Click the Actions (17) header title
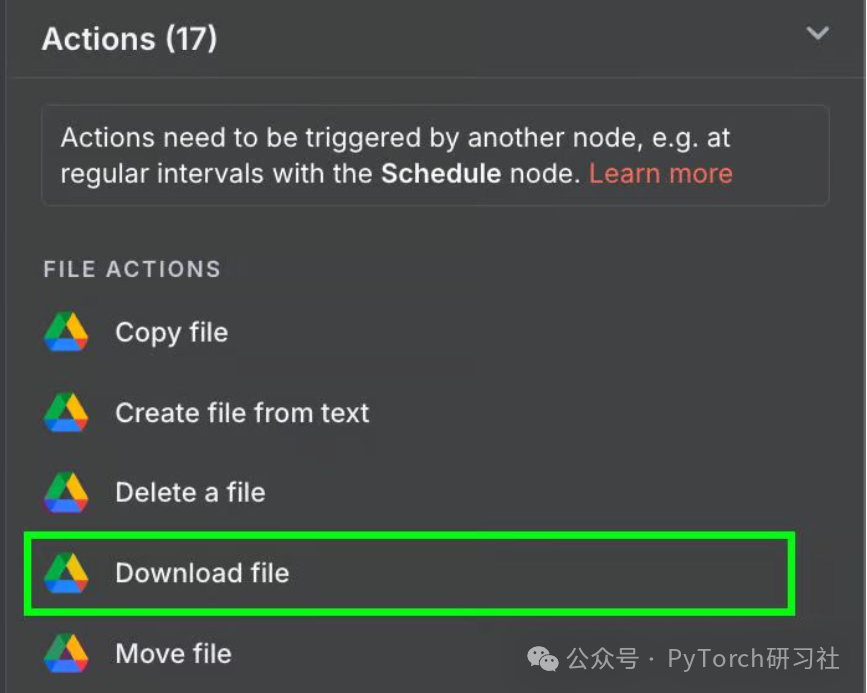The image size is (867, 693). (129, 39)
